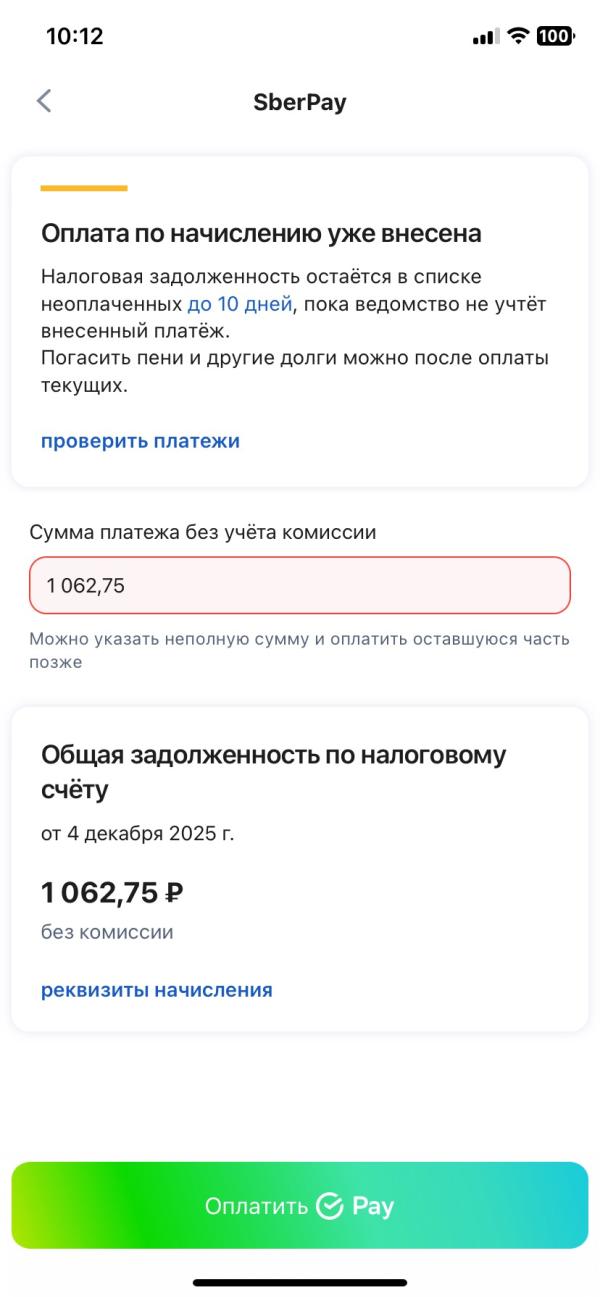Tap the "Оплата по начислению уже внесена" heading
Screen dimensions: 600x1297
[261, 234]
